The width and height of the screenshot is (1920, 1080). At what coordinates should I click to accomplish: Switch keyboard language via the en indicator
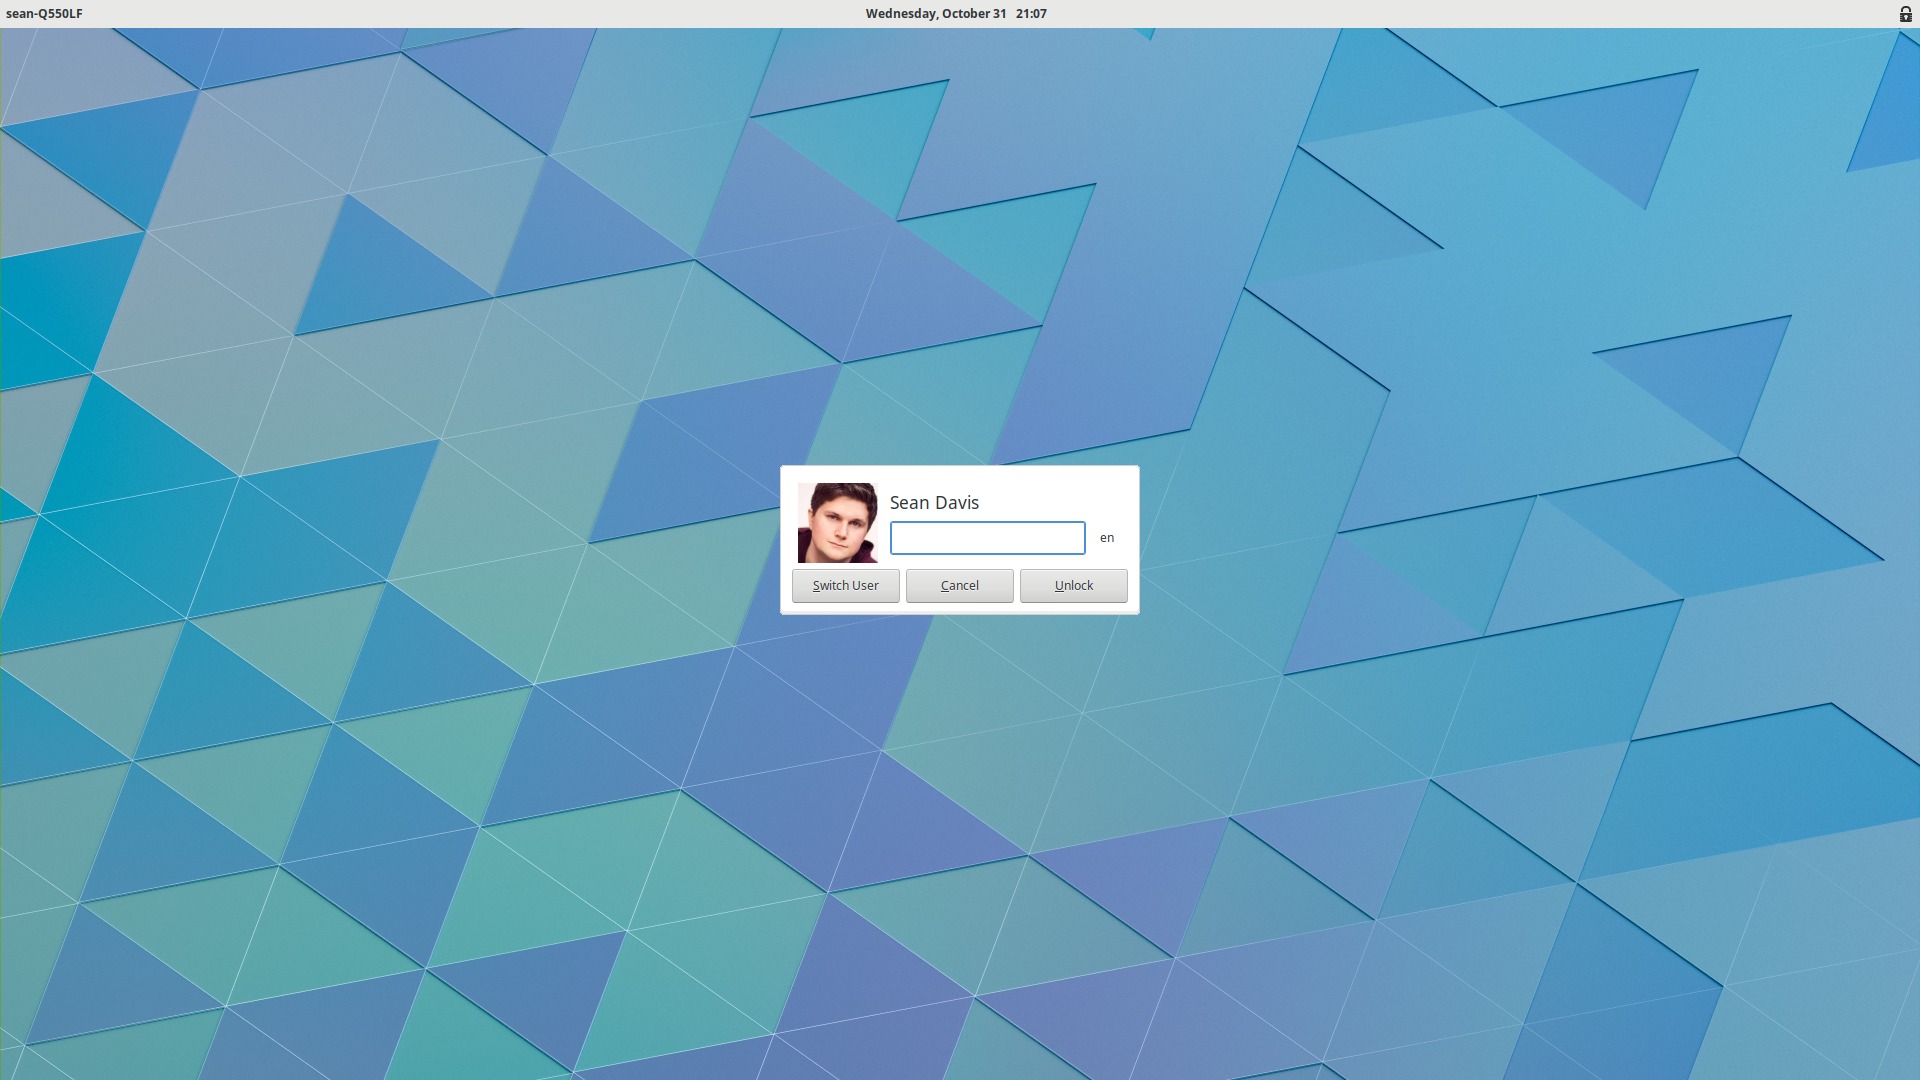[x=1107, y=538]
